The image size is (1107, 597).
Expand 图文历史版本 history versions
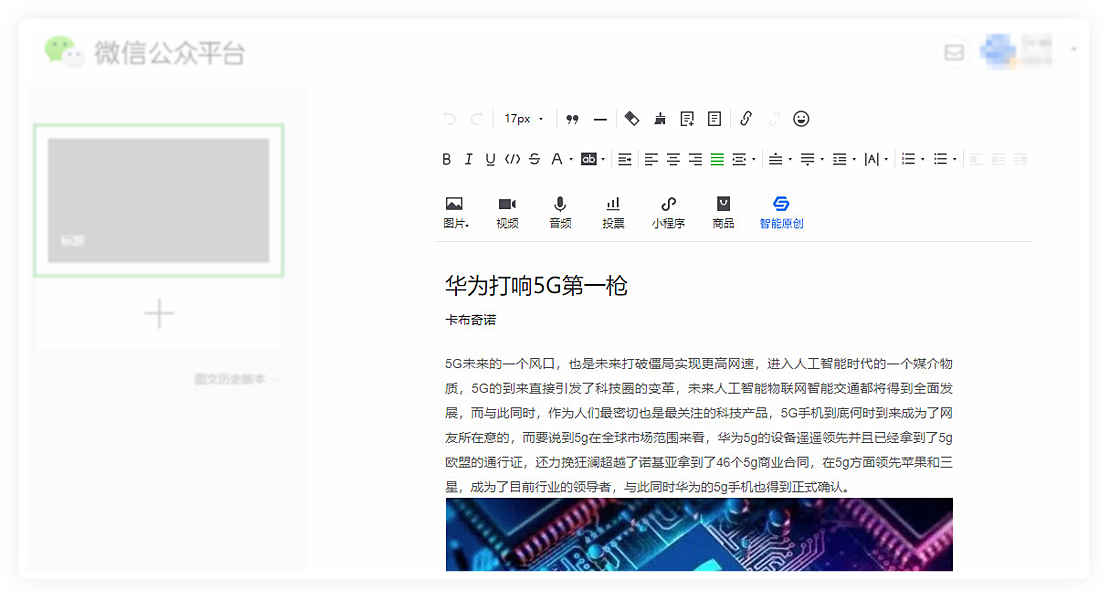pos(237,379)
